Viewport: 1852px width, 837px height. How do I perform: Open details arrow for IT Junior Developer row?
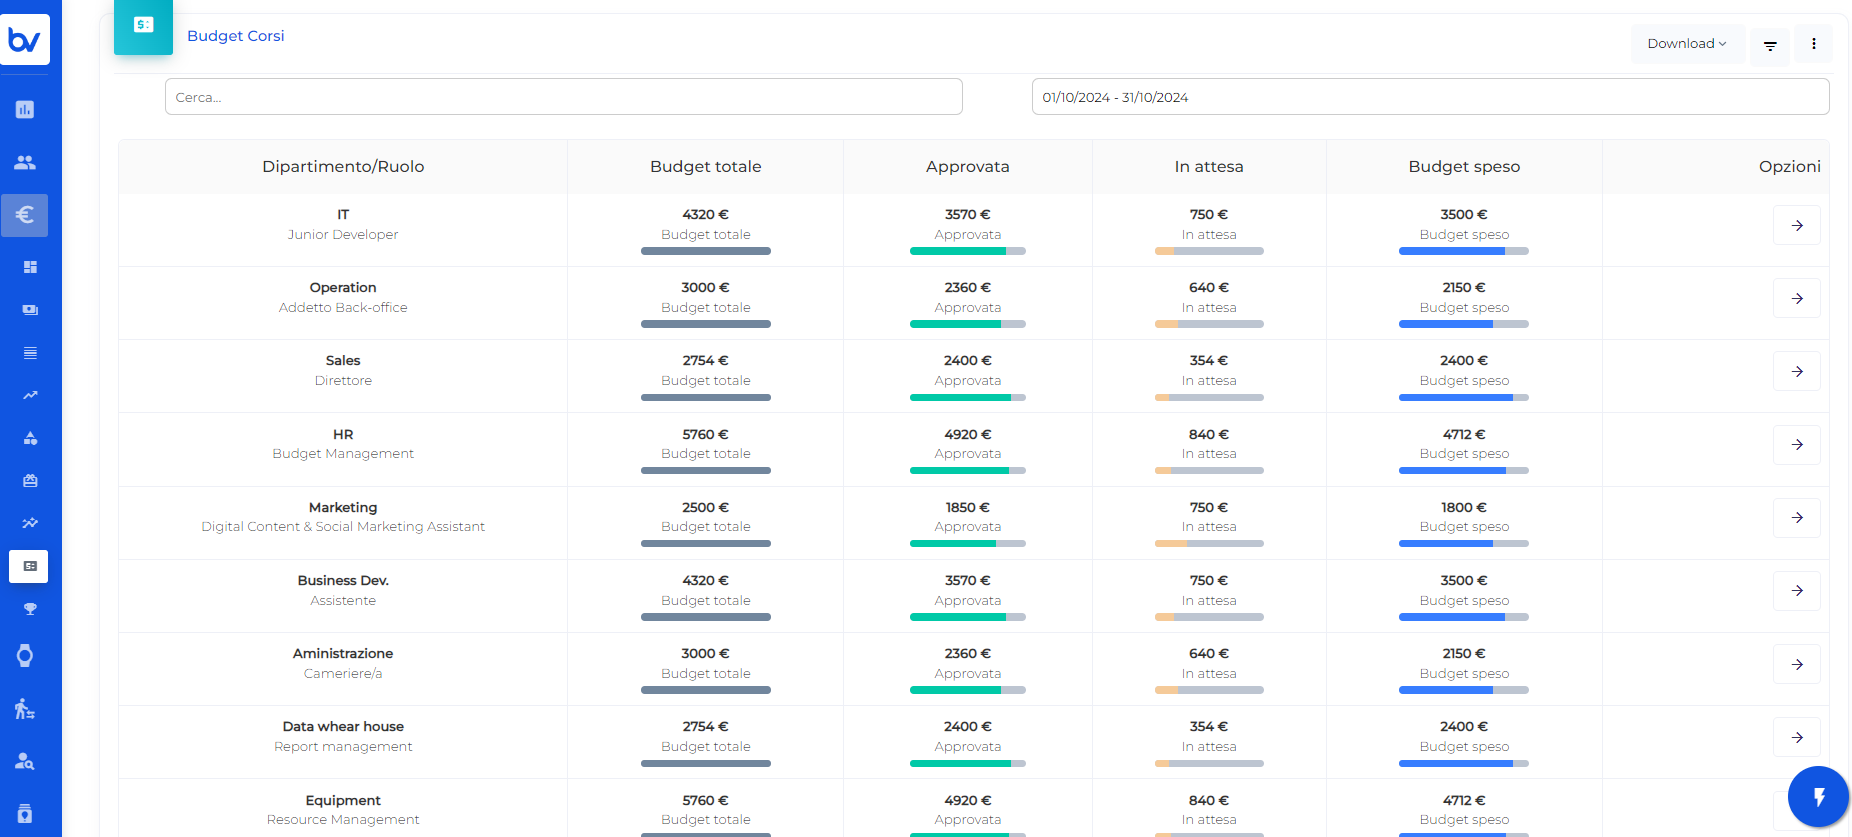(x=1796, y=225)
